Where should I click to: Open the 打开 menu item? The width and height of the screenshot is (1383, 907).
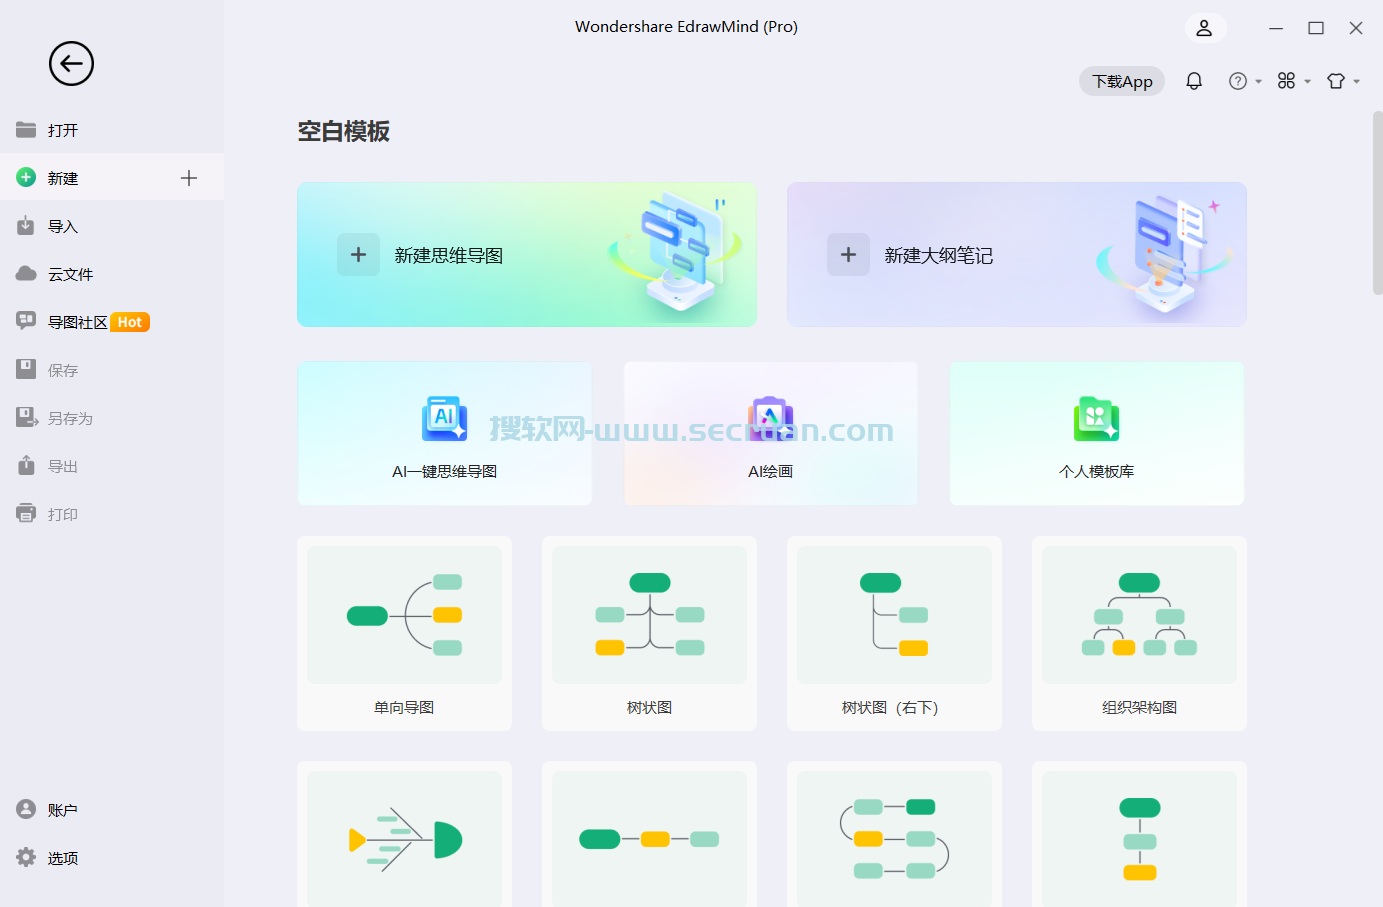[112, 130]
